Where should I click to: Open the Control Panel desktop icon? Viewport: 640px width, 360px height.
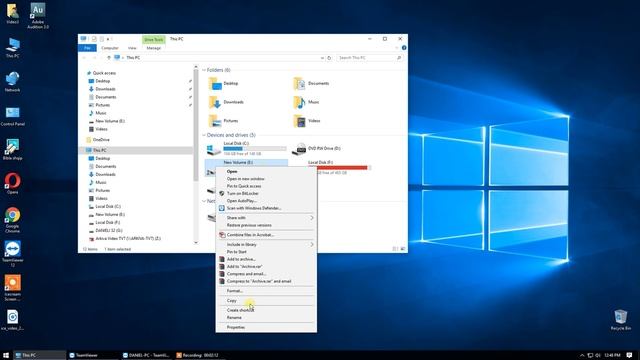12,116
